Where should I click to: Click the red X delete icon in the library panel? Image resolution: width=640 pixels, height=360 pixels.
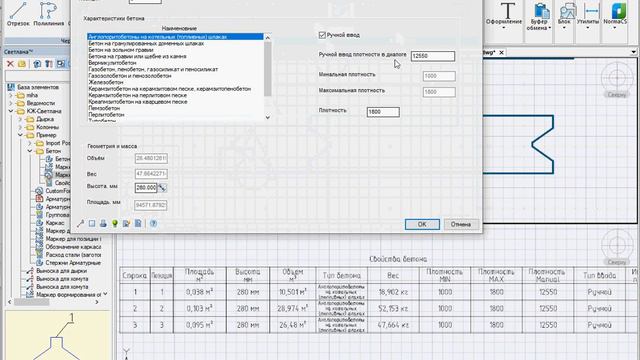point(10,64)
